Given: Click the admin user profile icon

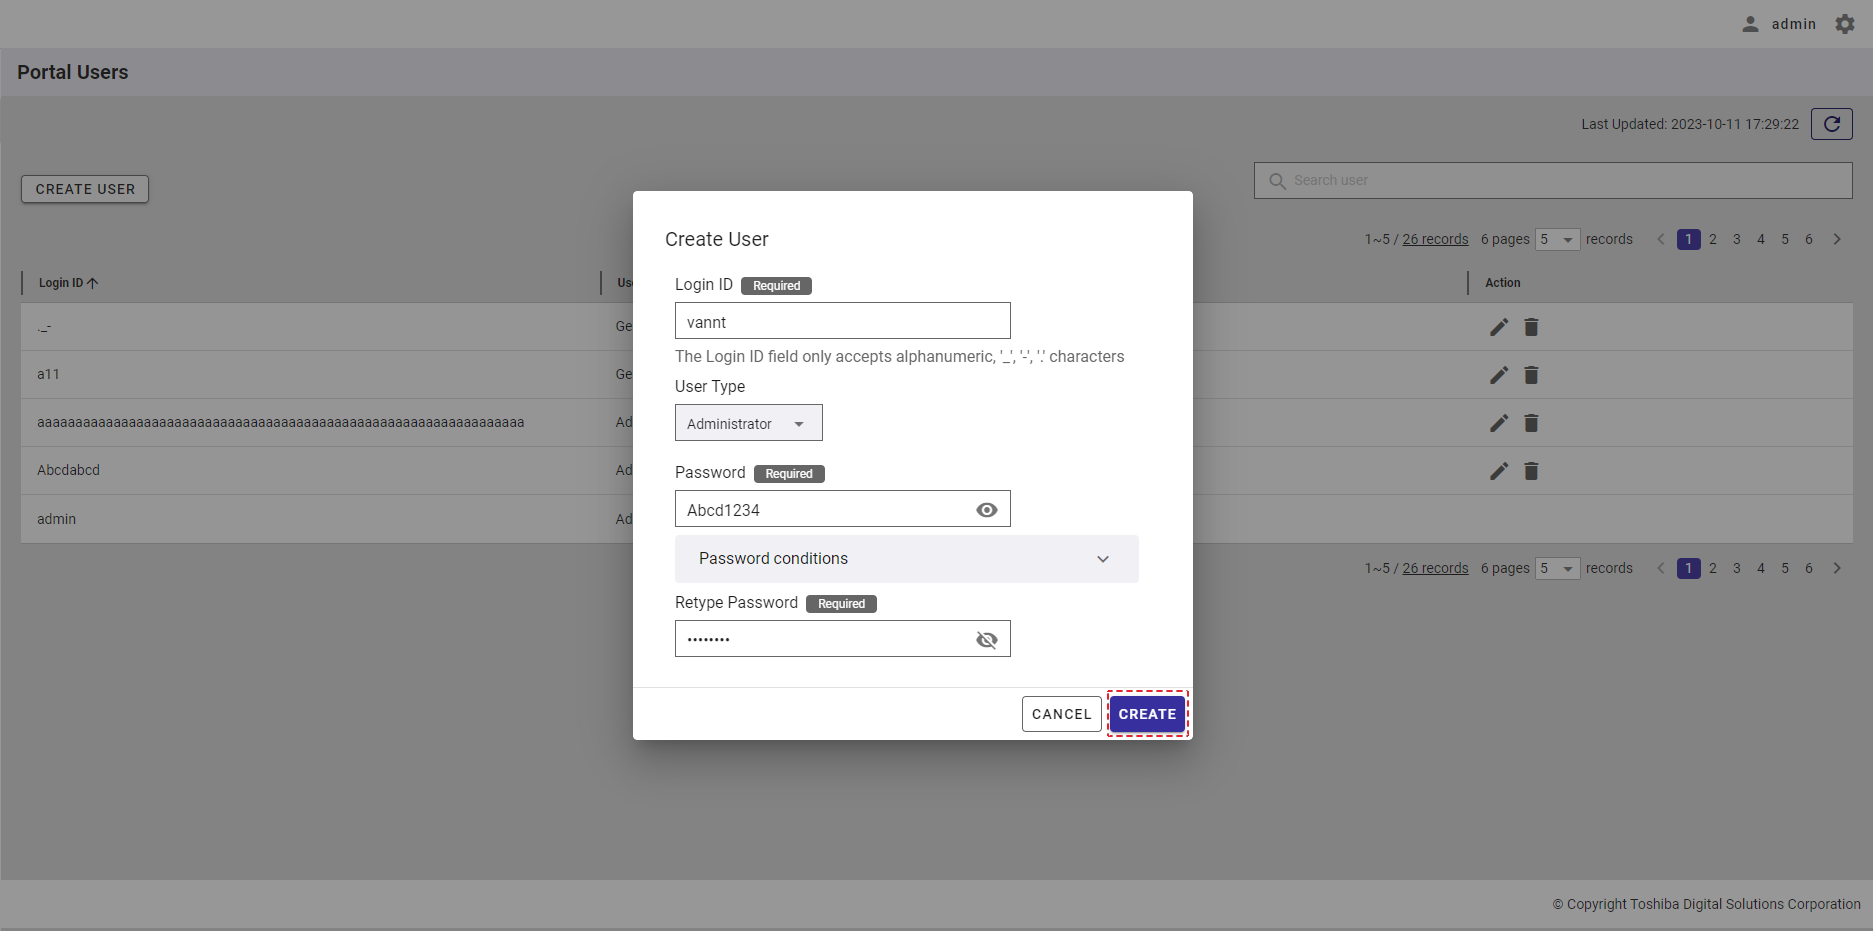Looking at the screenshot, I should tap(1750, 24).
